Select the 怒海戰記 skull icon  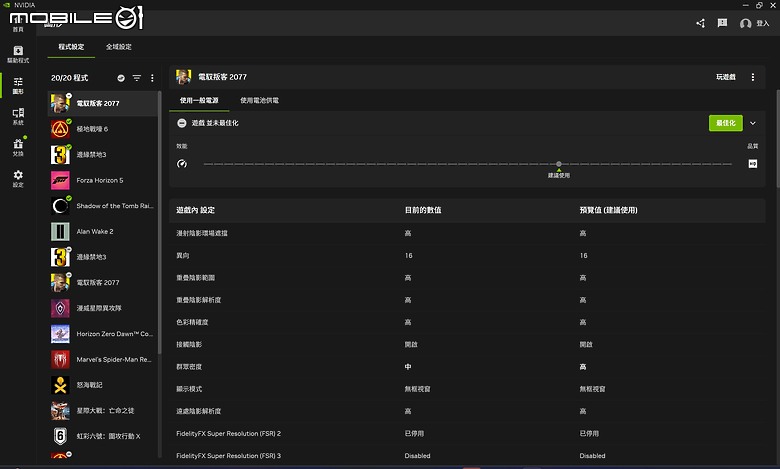point(60,385)
